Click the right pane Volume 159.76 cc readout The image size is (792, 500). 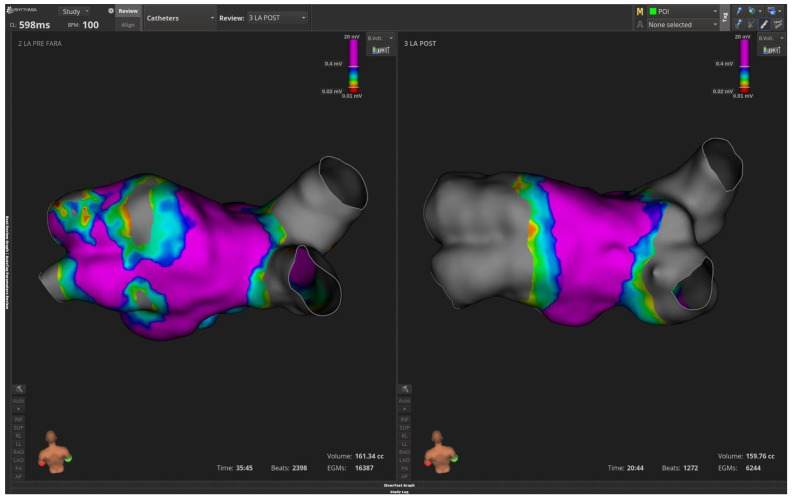pos(746,456)
